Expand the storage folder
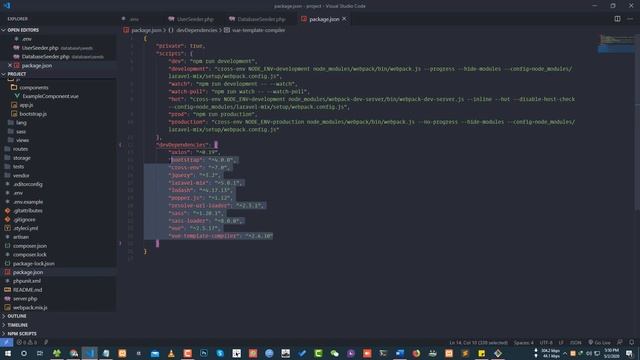 pyautogui.click(x=21, y=158)
